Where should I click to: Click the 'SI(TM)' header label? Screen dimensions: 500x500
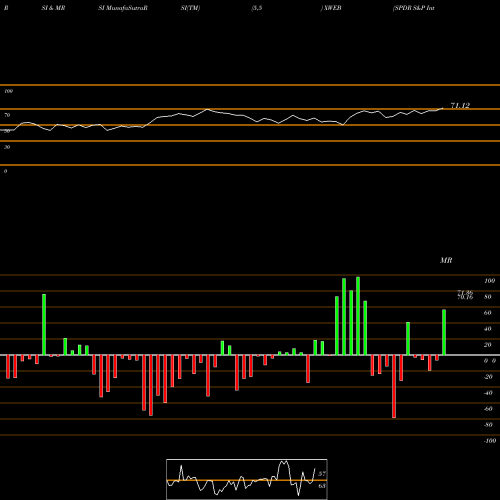(190, 8)
